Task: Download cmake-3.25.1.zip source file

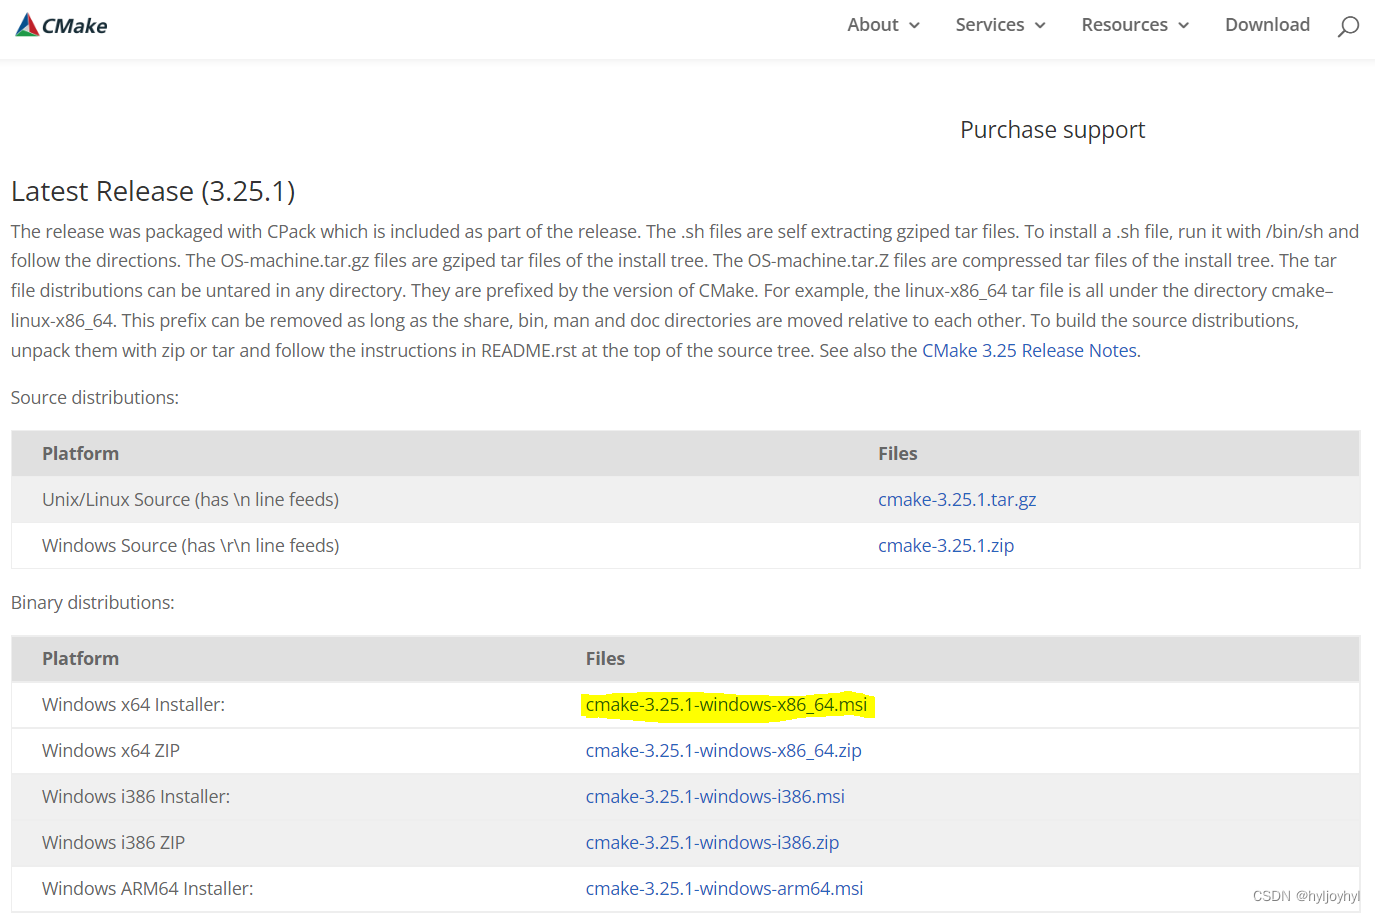Action: click(946, 546)
